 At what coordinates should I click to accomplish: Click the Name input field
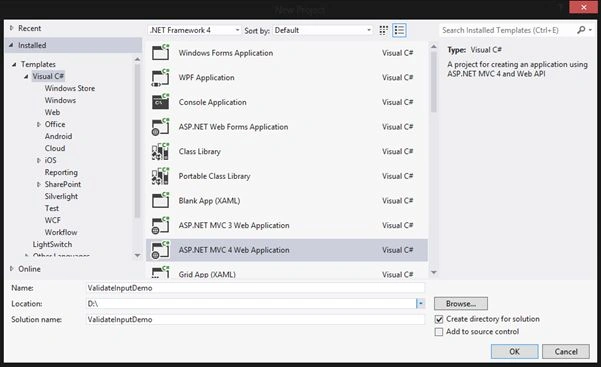[x=255, y=288]
